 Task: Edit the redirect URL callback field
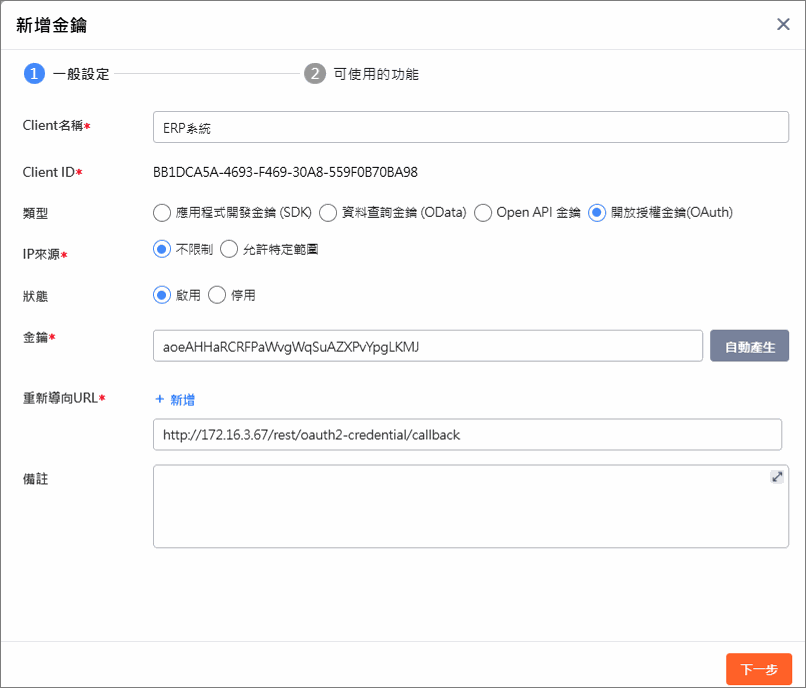[467, 435]
